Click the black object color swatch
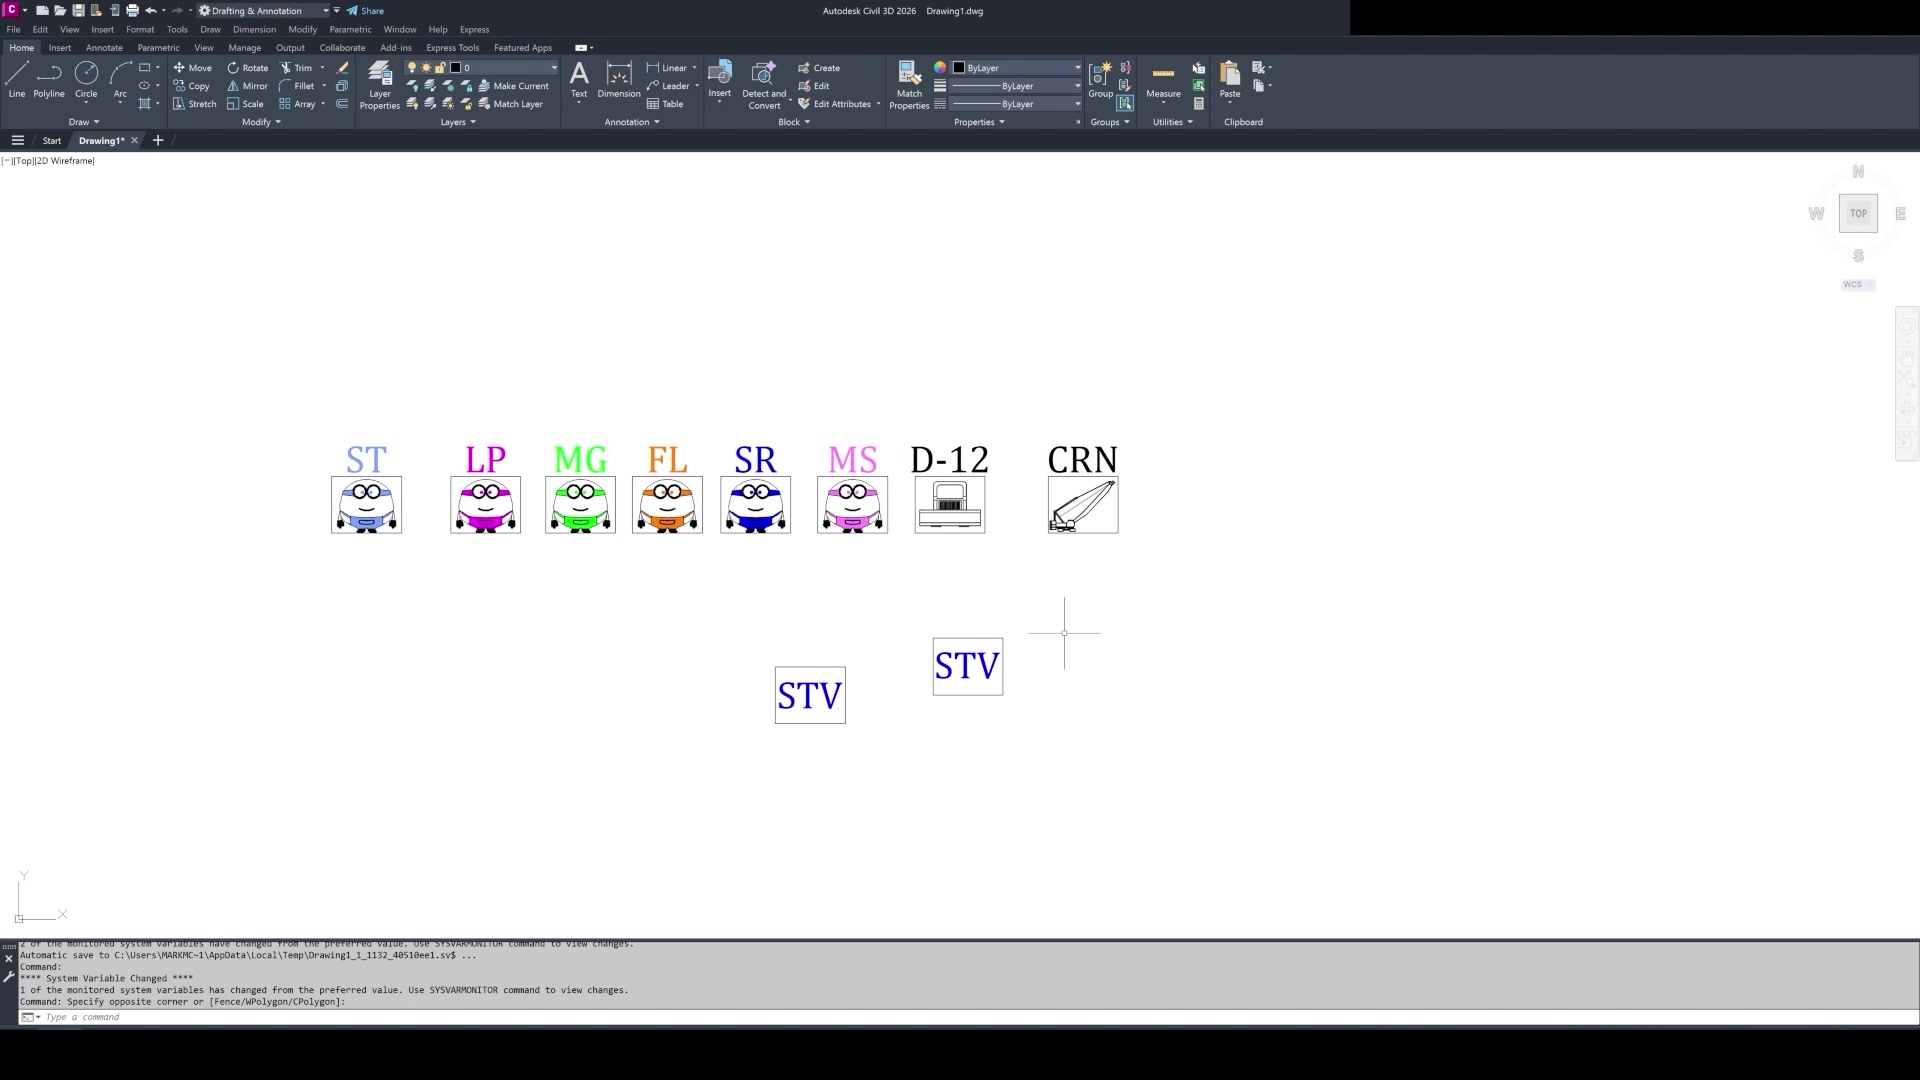This screenshot has height=1080, width=1920. point(959,68)
